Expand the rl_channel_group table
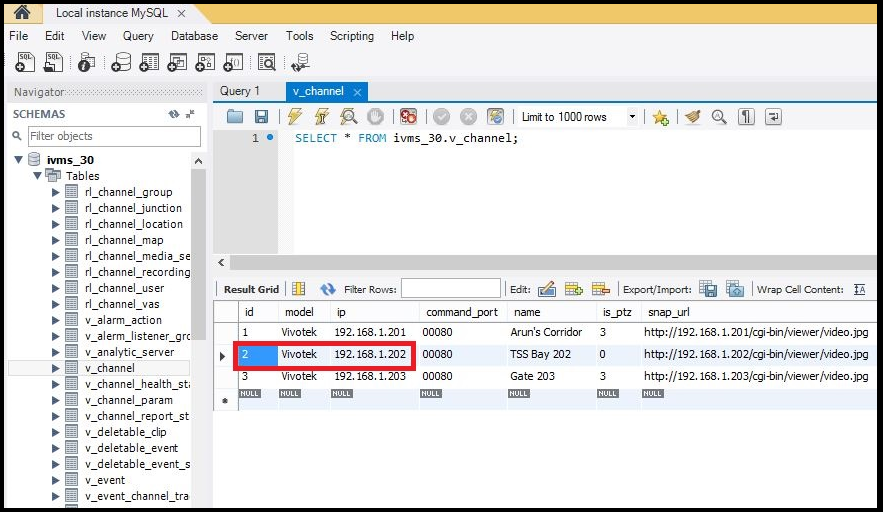The width and height of the screenshot is (883, 512). [55, 192]
